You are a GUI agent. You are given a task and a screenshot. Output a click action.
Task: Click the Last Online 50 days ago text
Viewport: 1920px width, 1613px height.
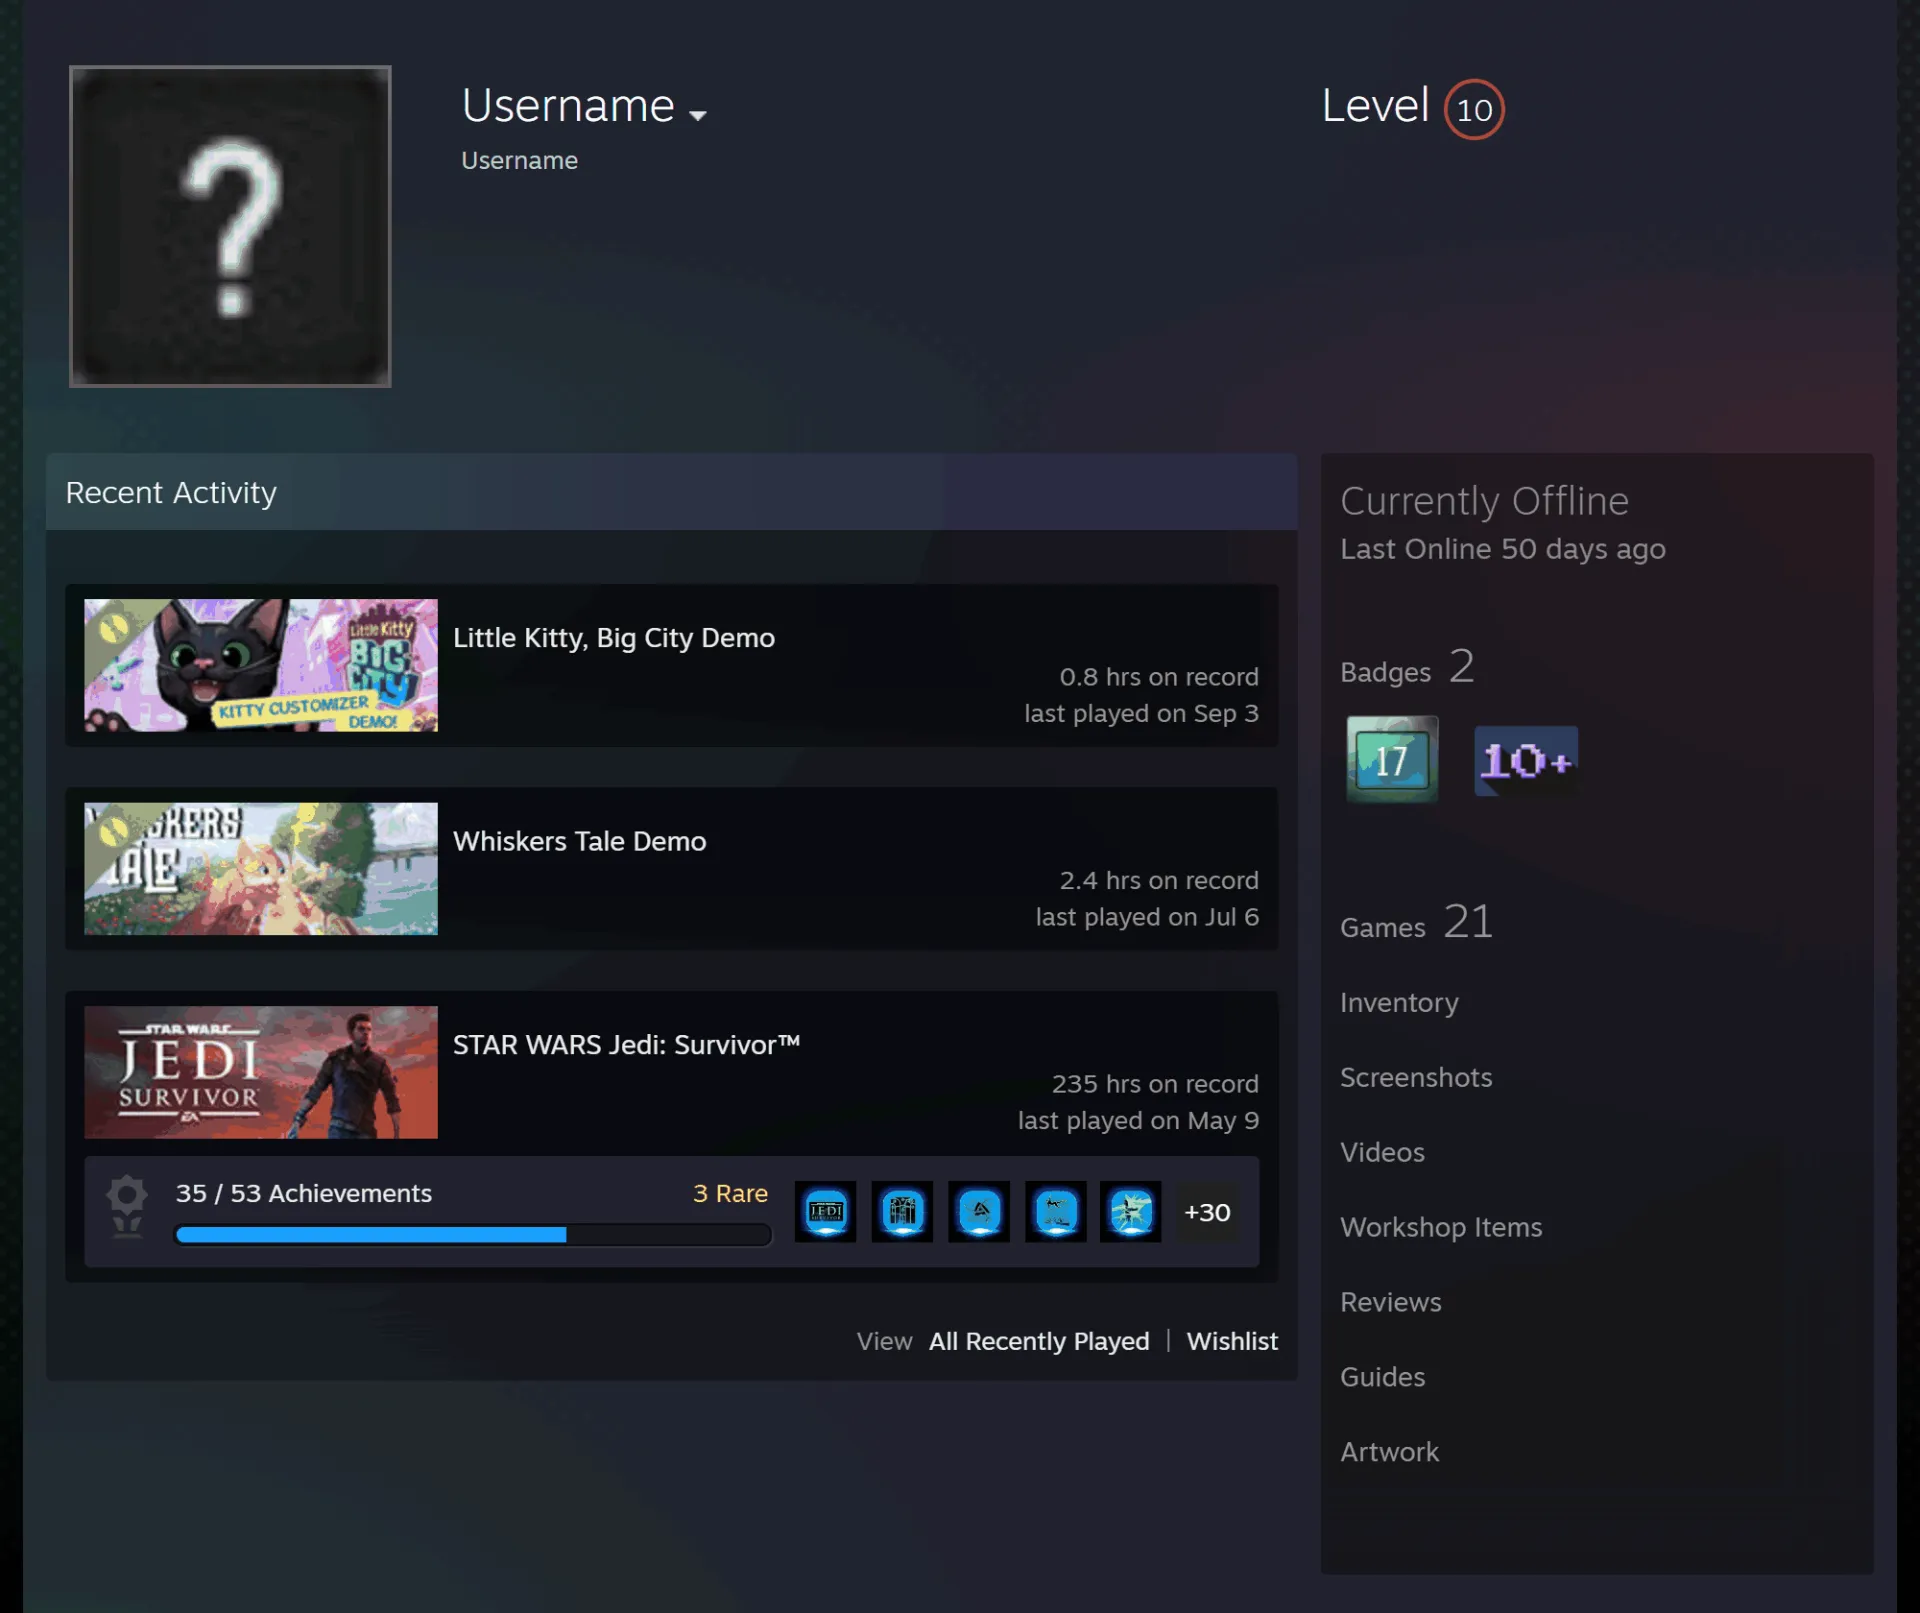coord(1503,549)
